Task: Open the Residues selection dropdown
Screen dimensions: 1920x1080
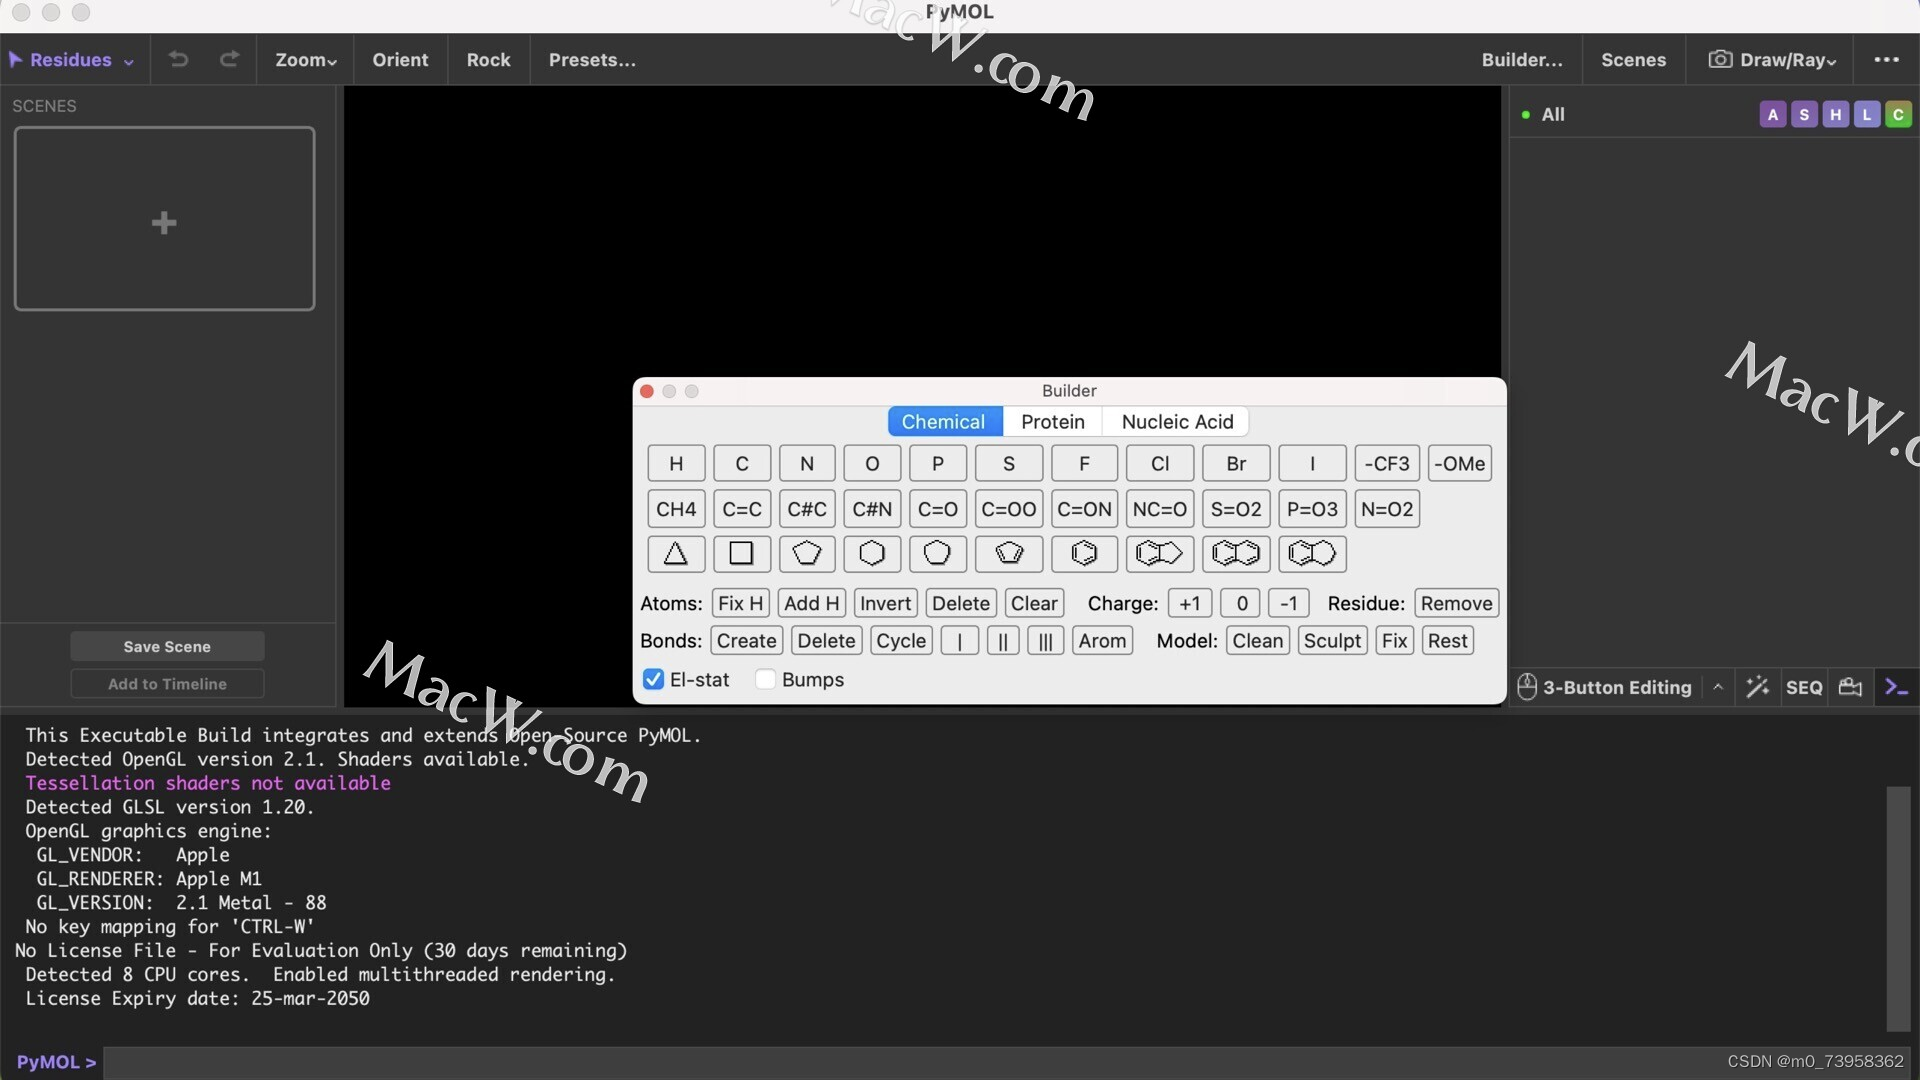Action: pyautogui.click(x=70, y=60)
